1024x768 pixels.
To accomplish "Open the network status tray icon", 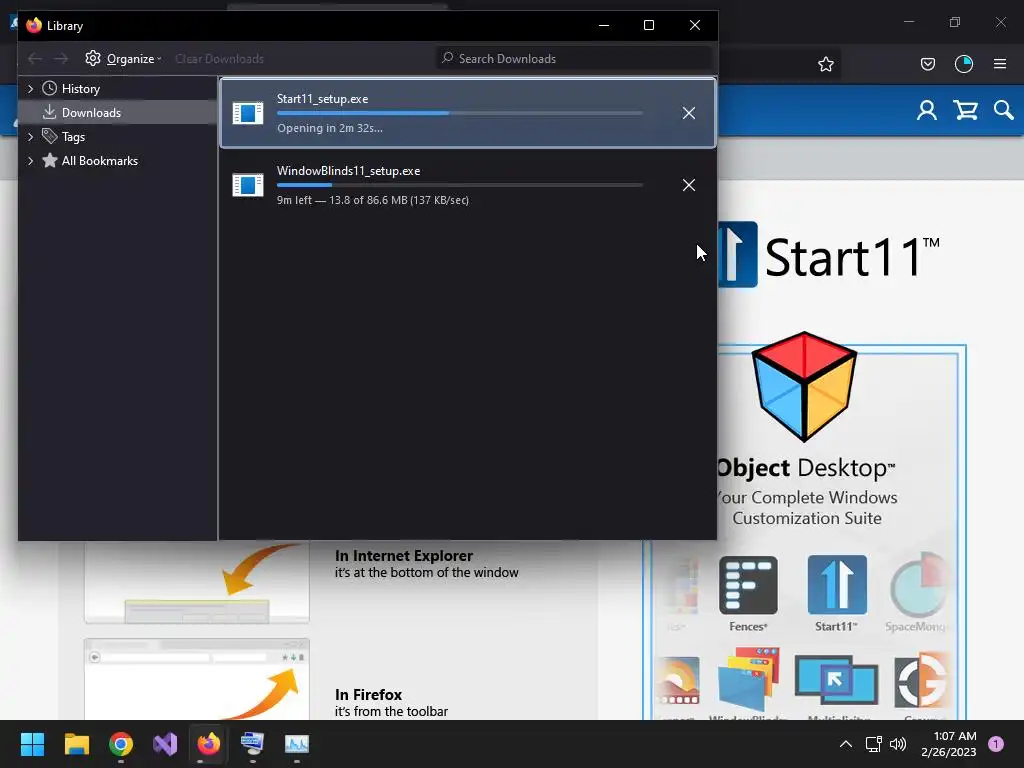I will [873, 744].
